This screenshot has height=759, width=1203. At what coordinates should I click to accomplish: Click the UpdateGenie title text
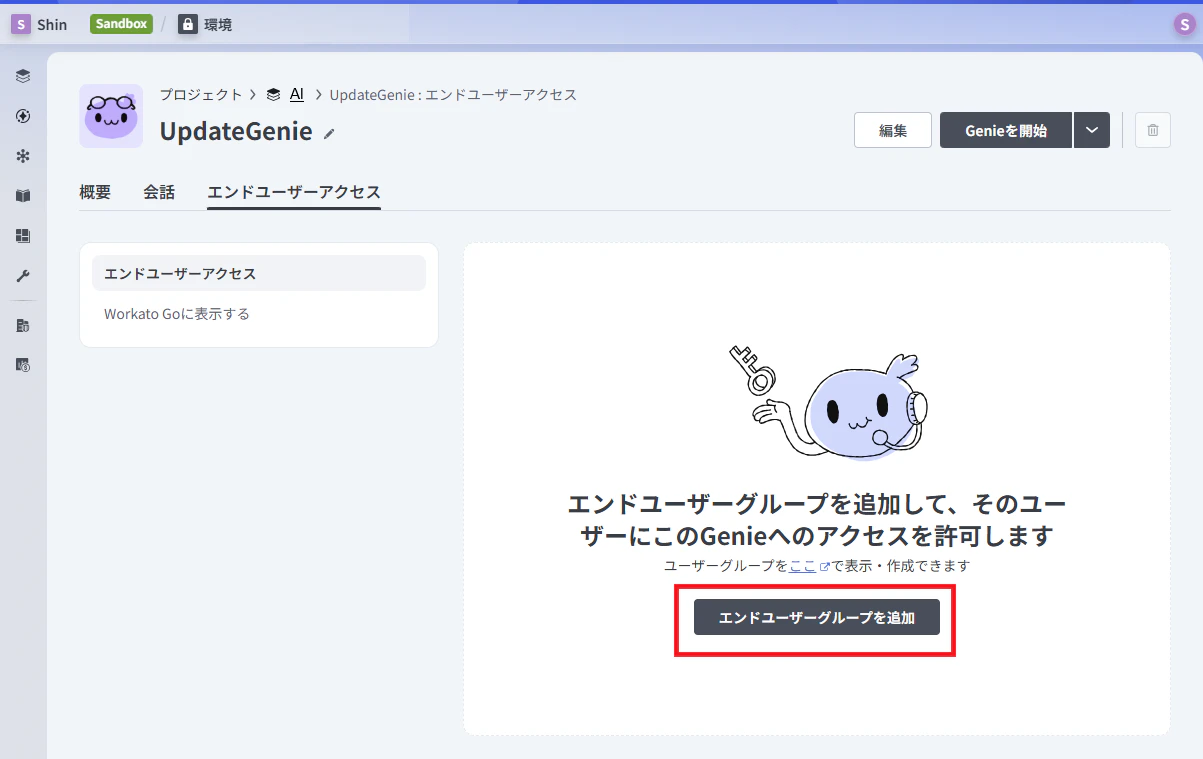[x=236, y=131]
